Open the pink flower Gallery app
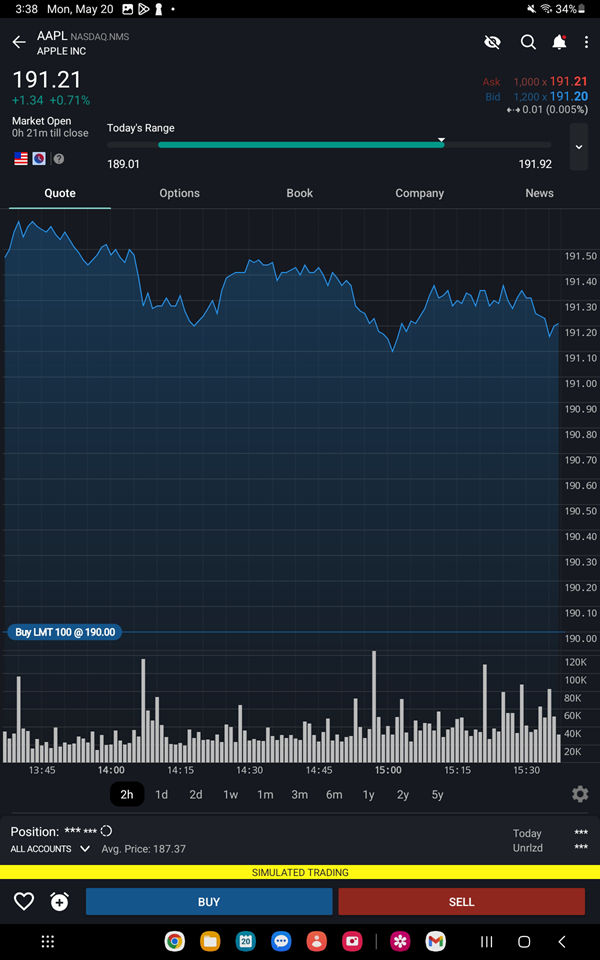600x960 pixels. pyautogui.click(x=400, y=941)
